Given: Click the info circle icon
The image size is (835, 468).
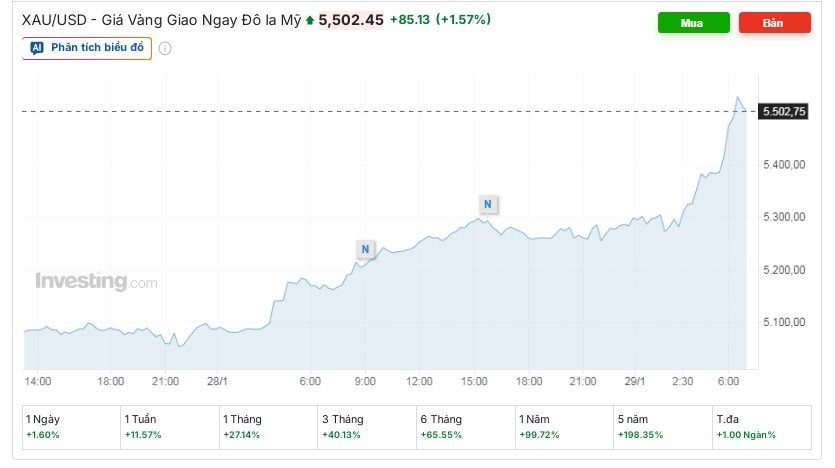Looking at the screenshot, I should point(165,48).
